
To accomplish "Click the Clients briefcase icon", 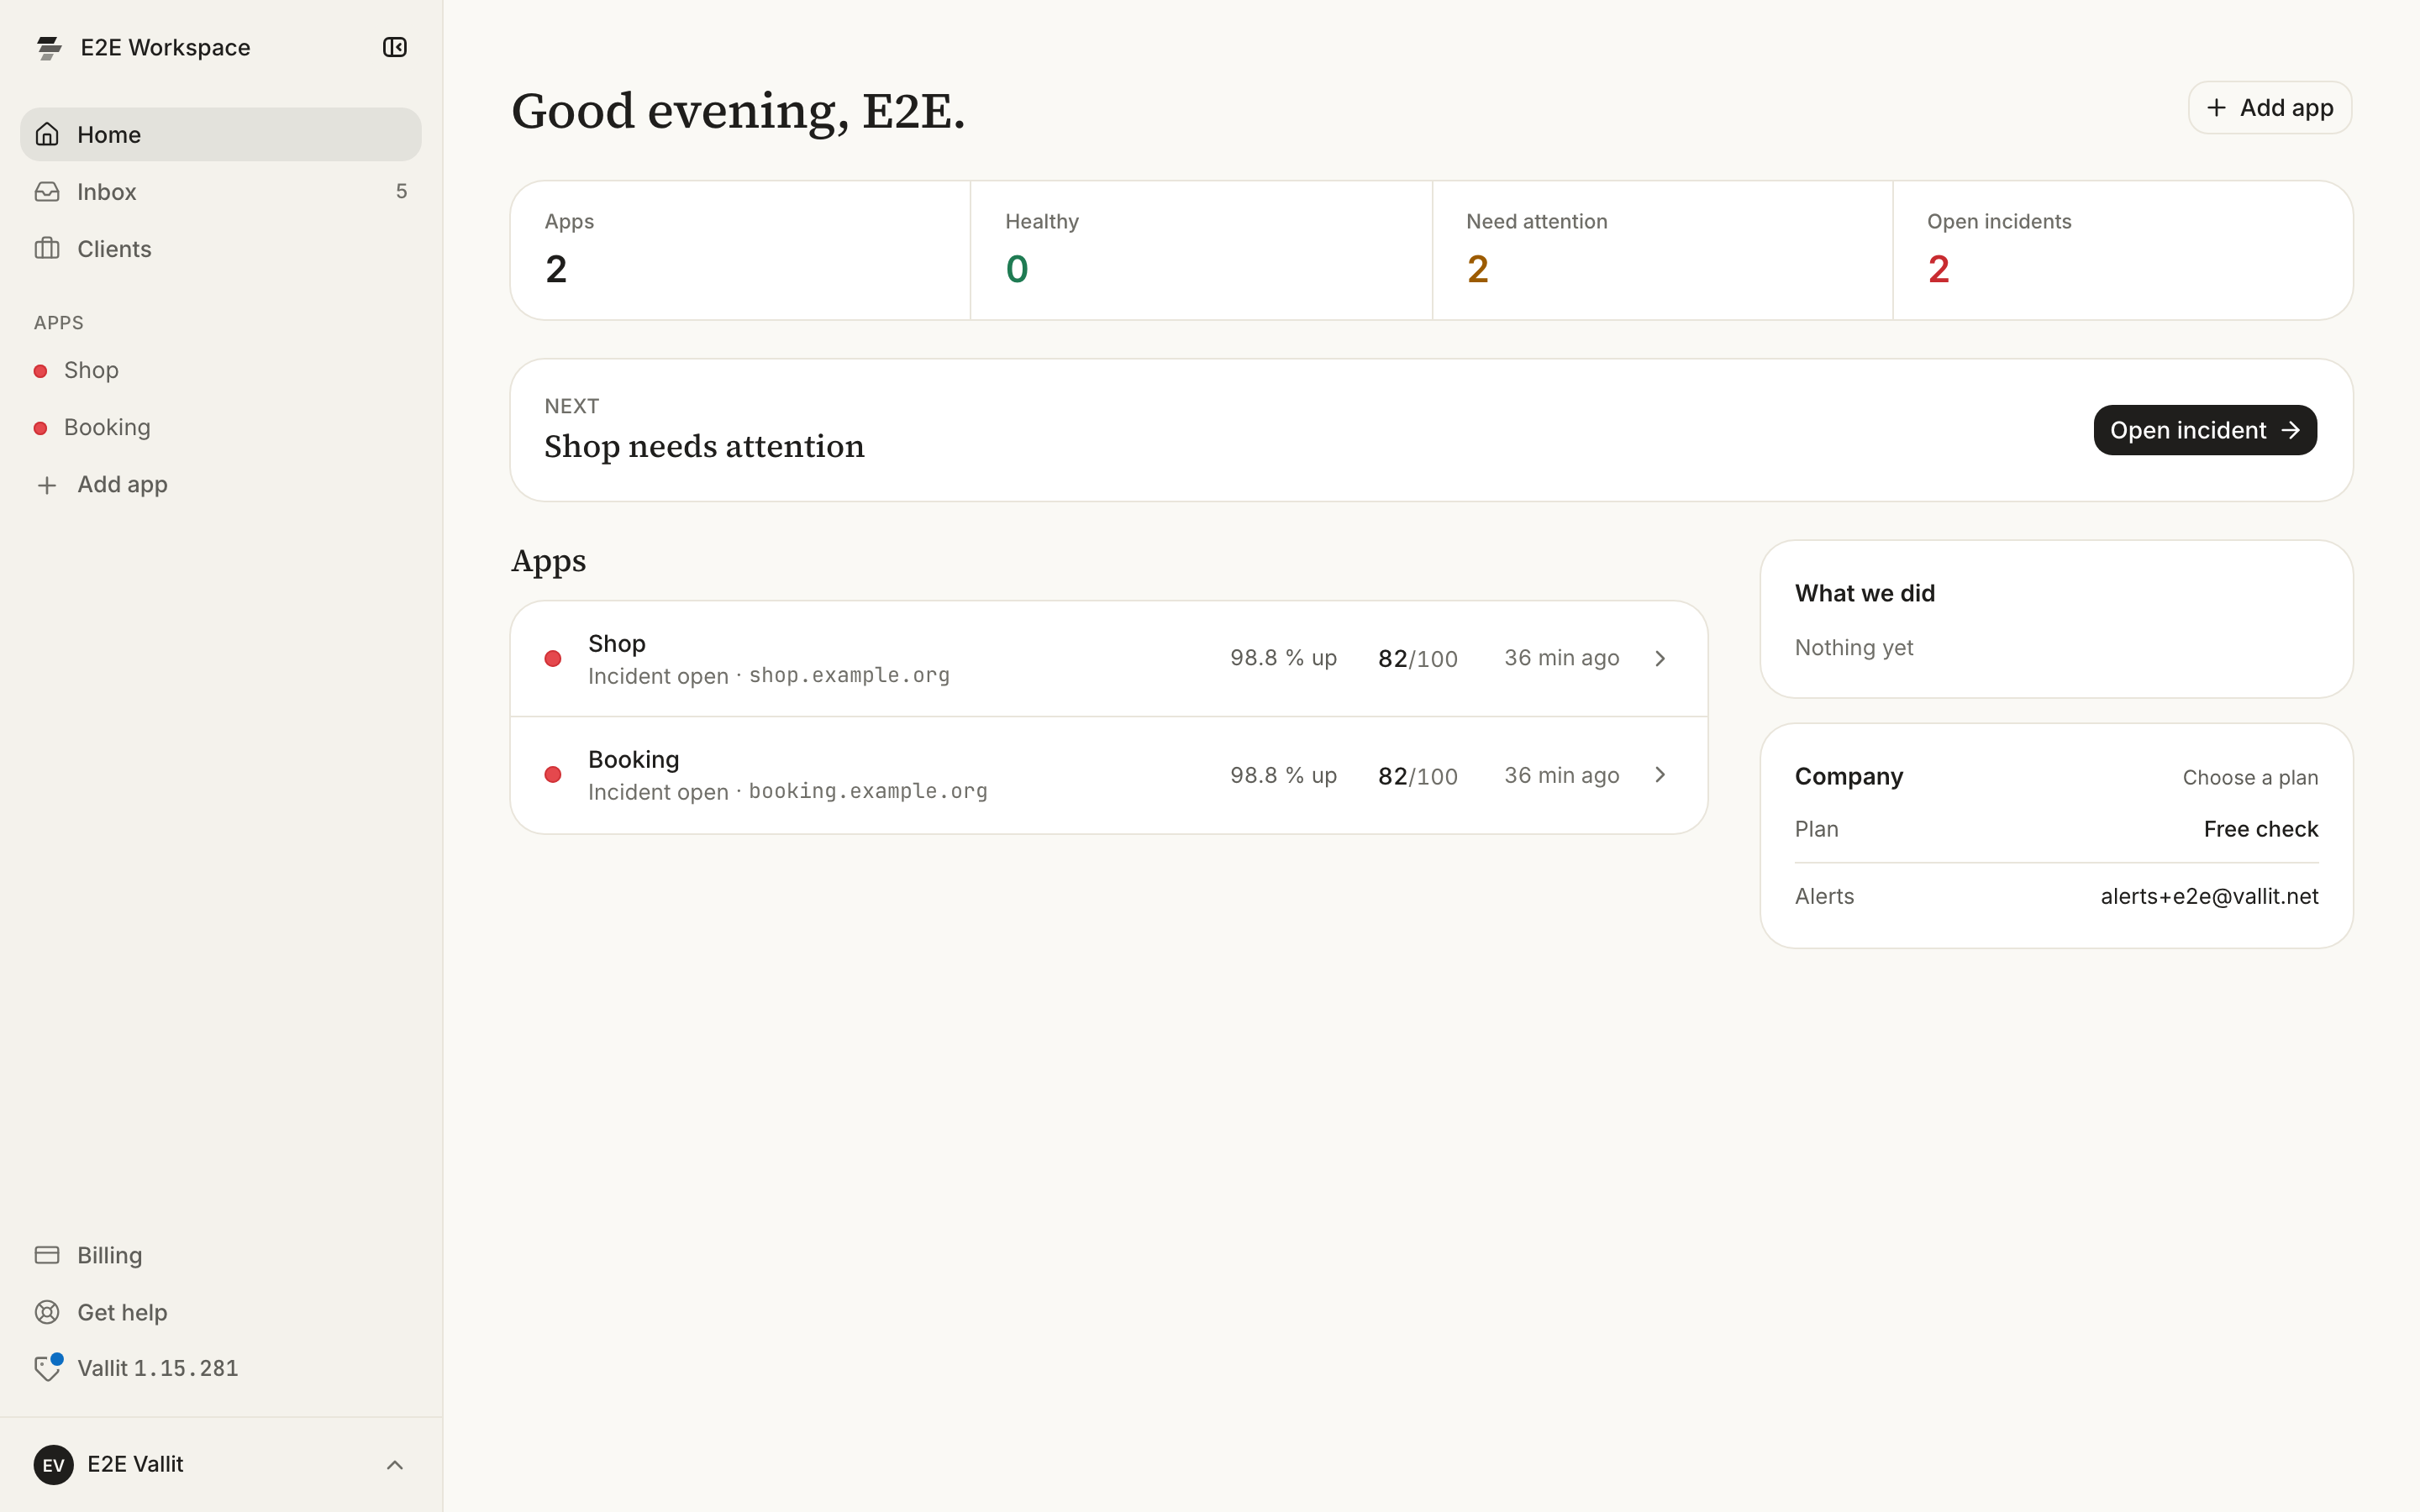I will (x=47, y=248).
